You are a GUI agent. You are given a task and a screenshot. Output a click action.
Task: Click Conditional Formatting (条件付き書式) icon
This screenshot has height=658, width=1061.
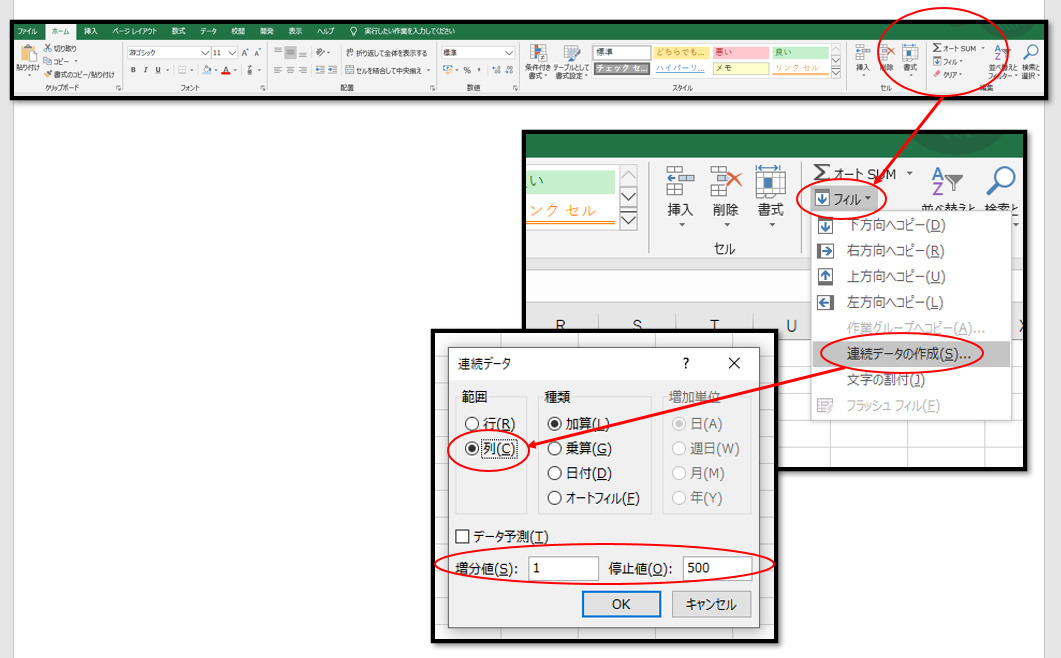(538, 55)
